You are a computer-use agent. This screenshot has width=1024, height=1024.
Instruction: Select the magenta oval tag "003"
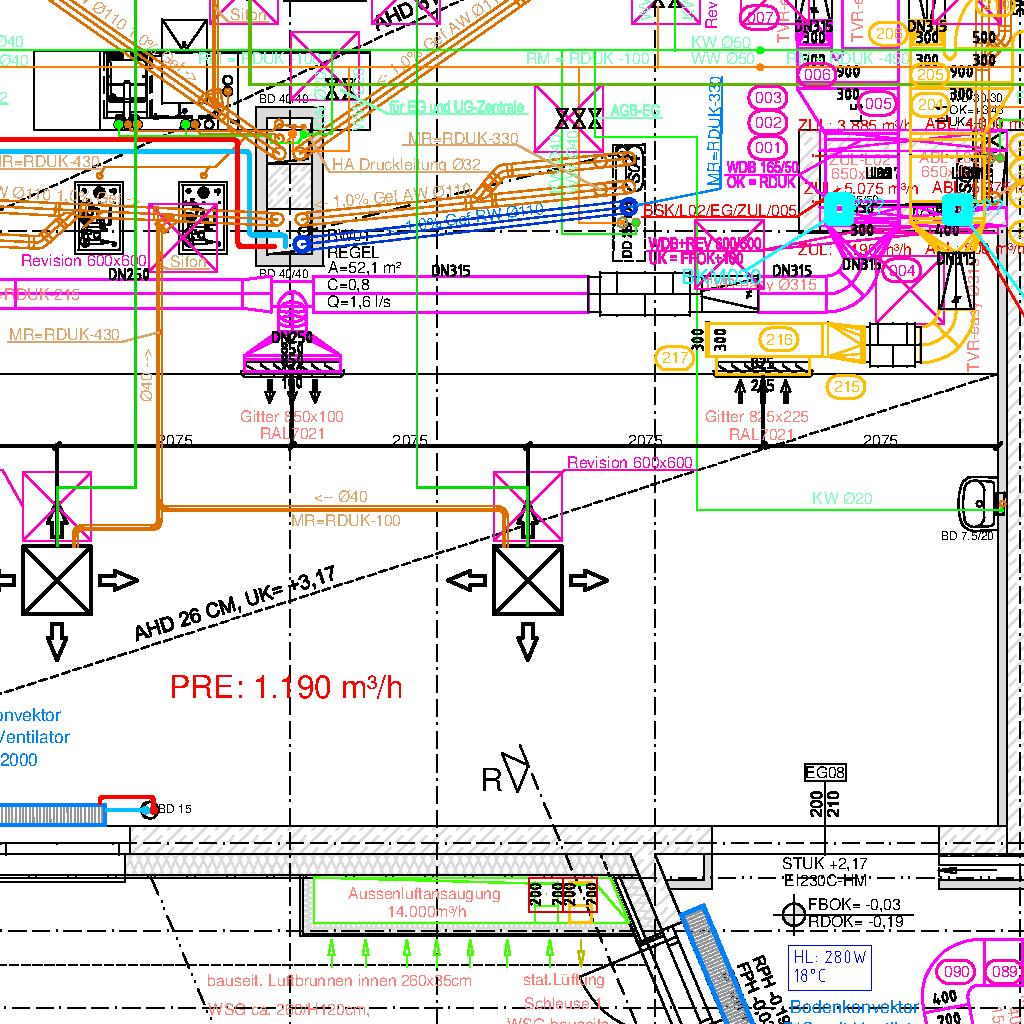768,97
